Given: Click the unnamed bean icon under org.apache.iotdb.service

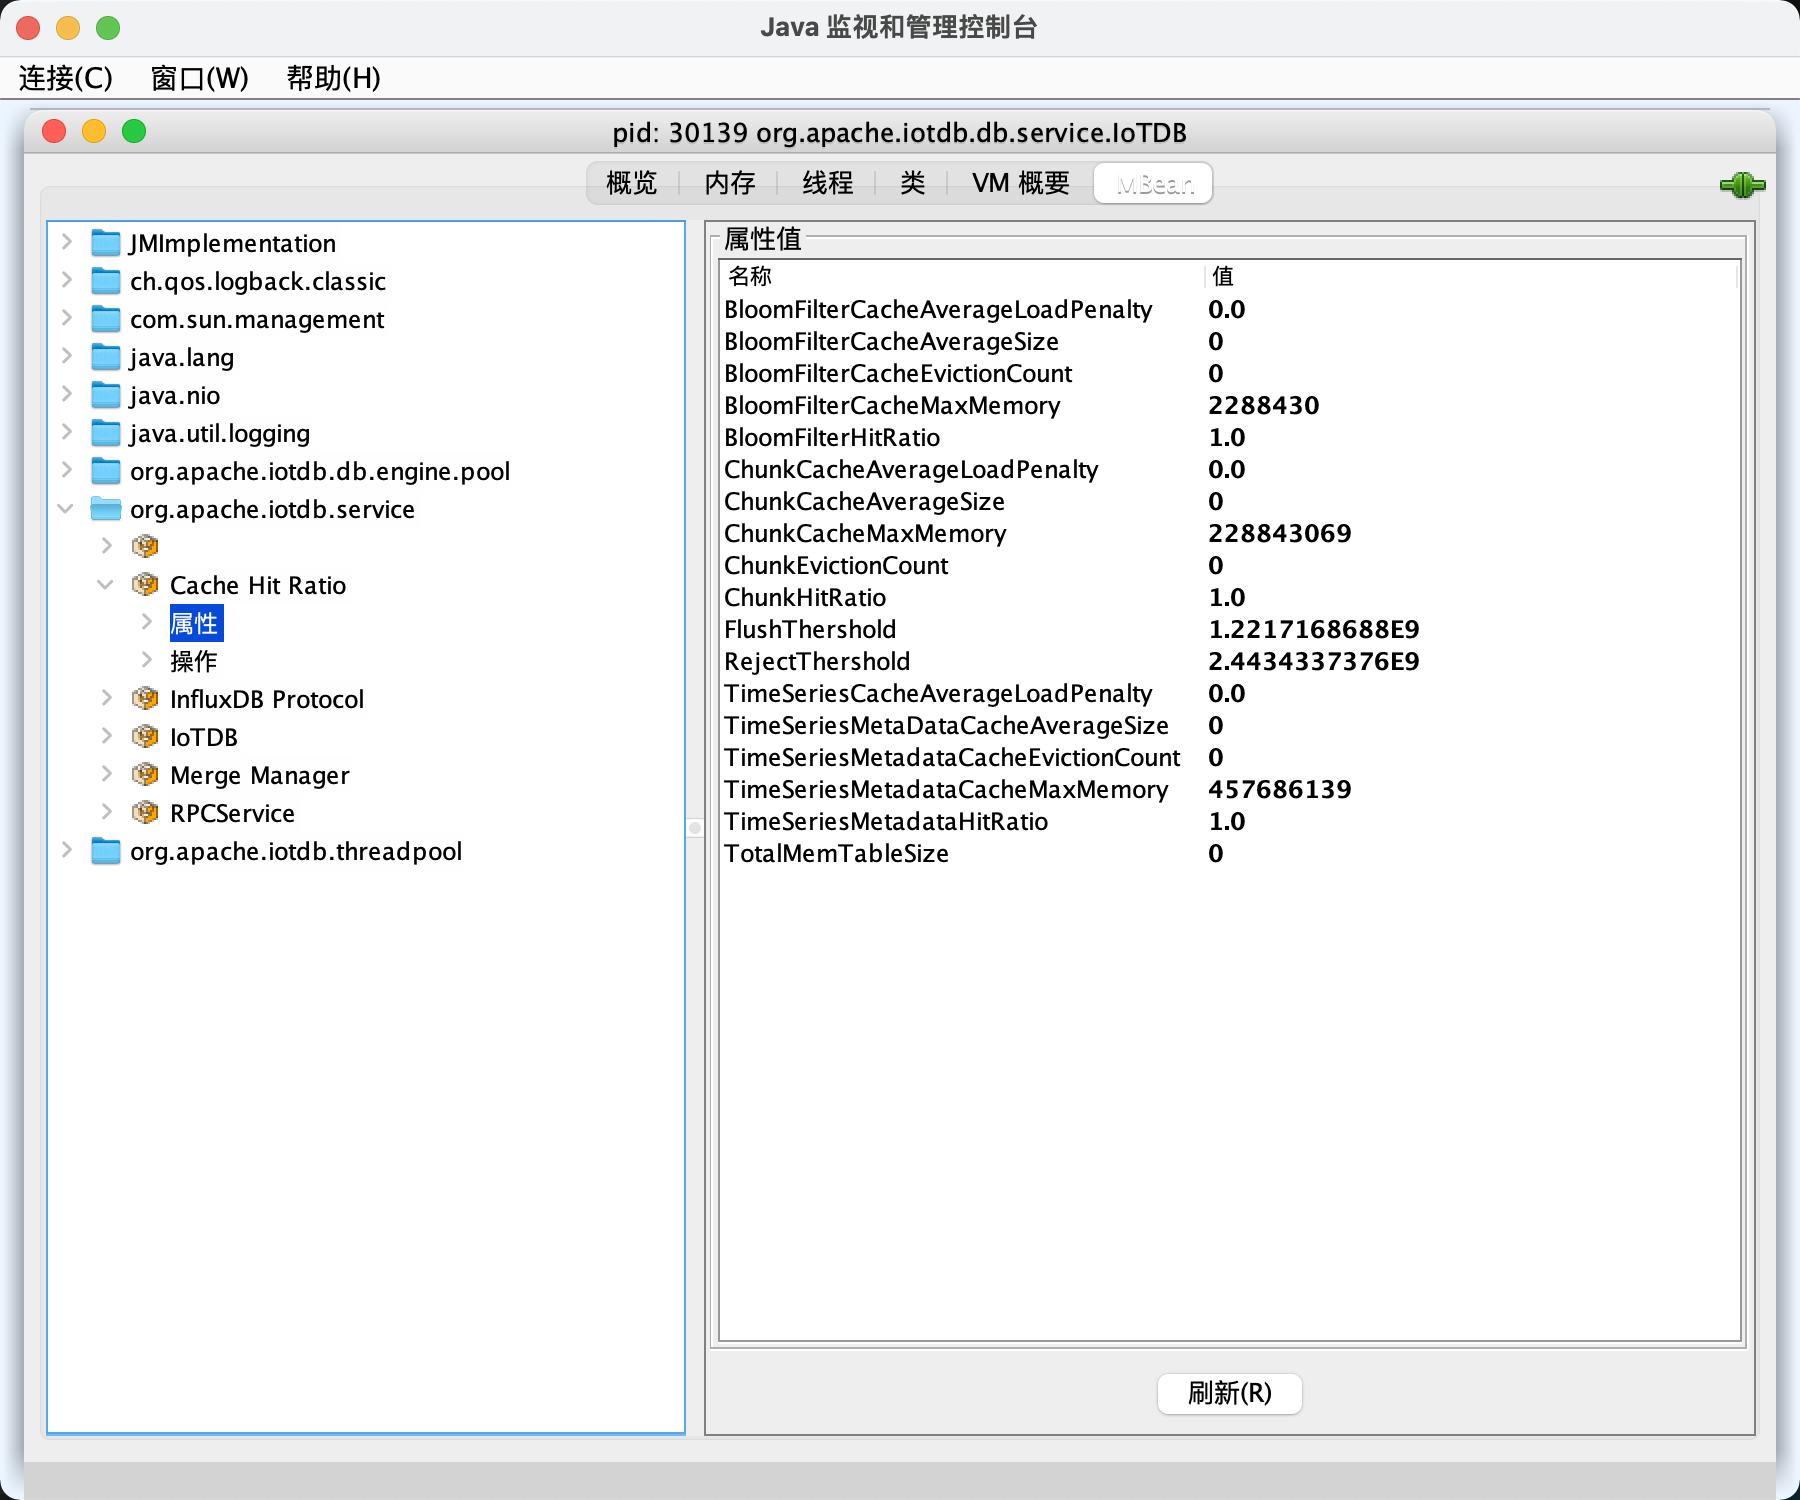Looking at the screenshot, I should click(x=145, y=546).
